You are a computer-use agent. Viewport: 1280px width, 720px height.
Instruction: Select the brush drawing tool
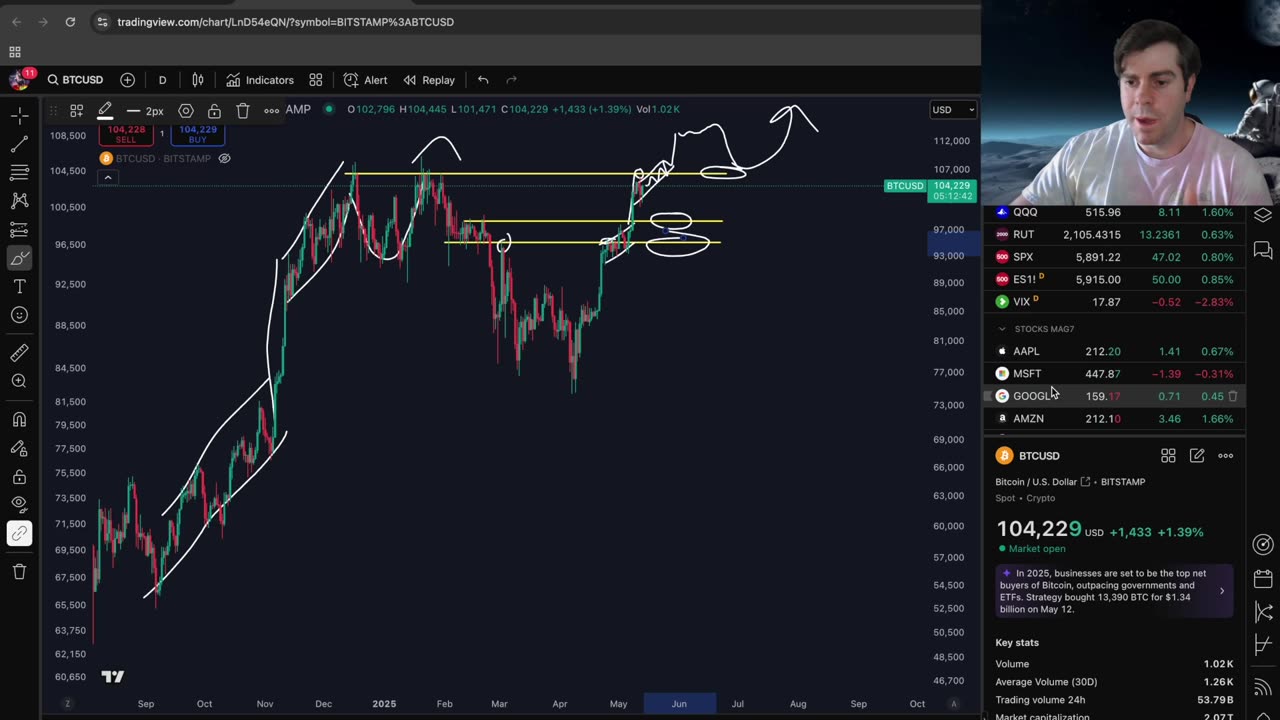click(19, 259)
